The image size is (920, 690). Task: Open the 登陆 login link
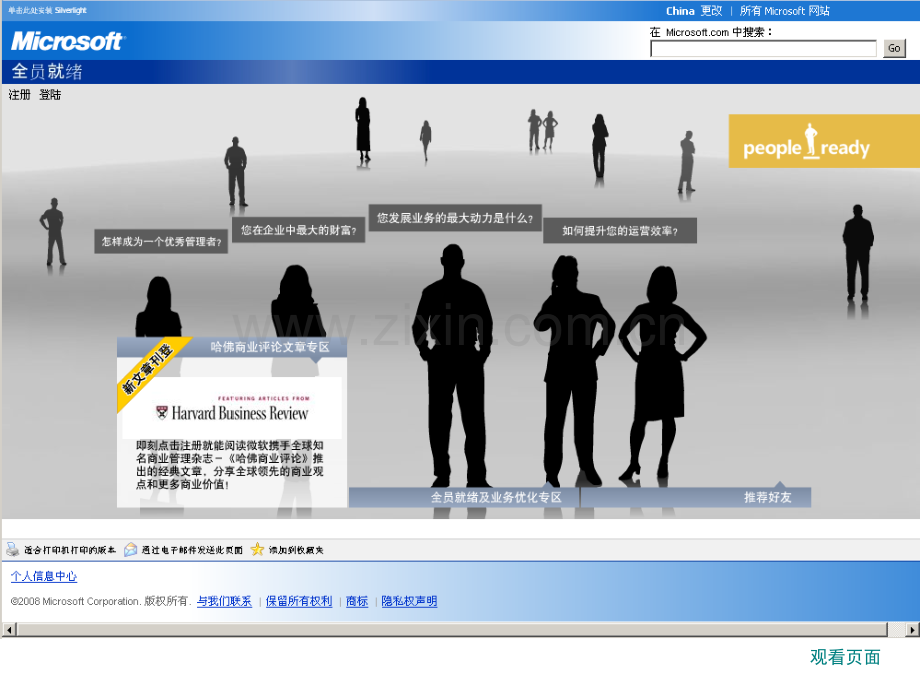pyautogui.click(x=50, y=95)
